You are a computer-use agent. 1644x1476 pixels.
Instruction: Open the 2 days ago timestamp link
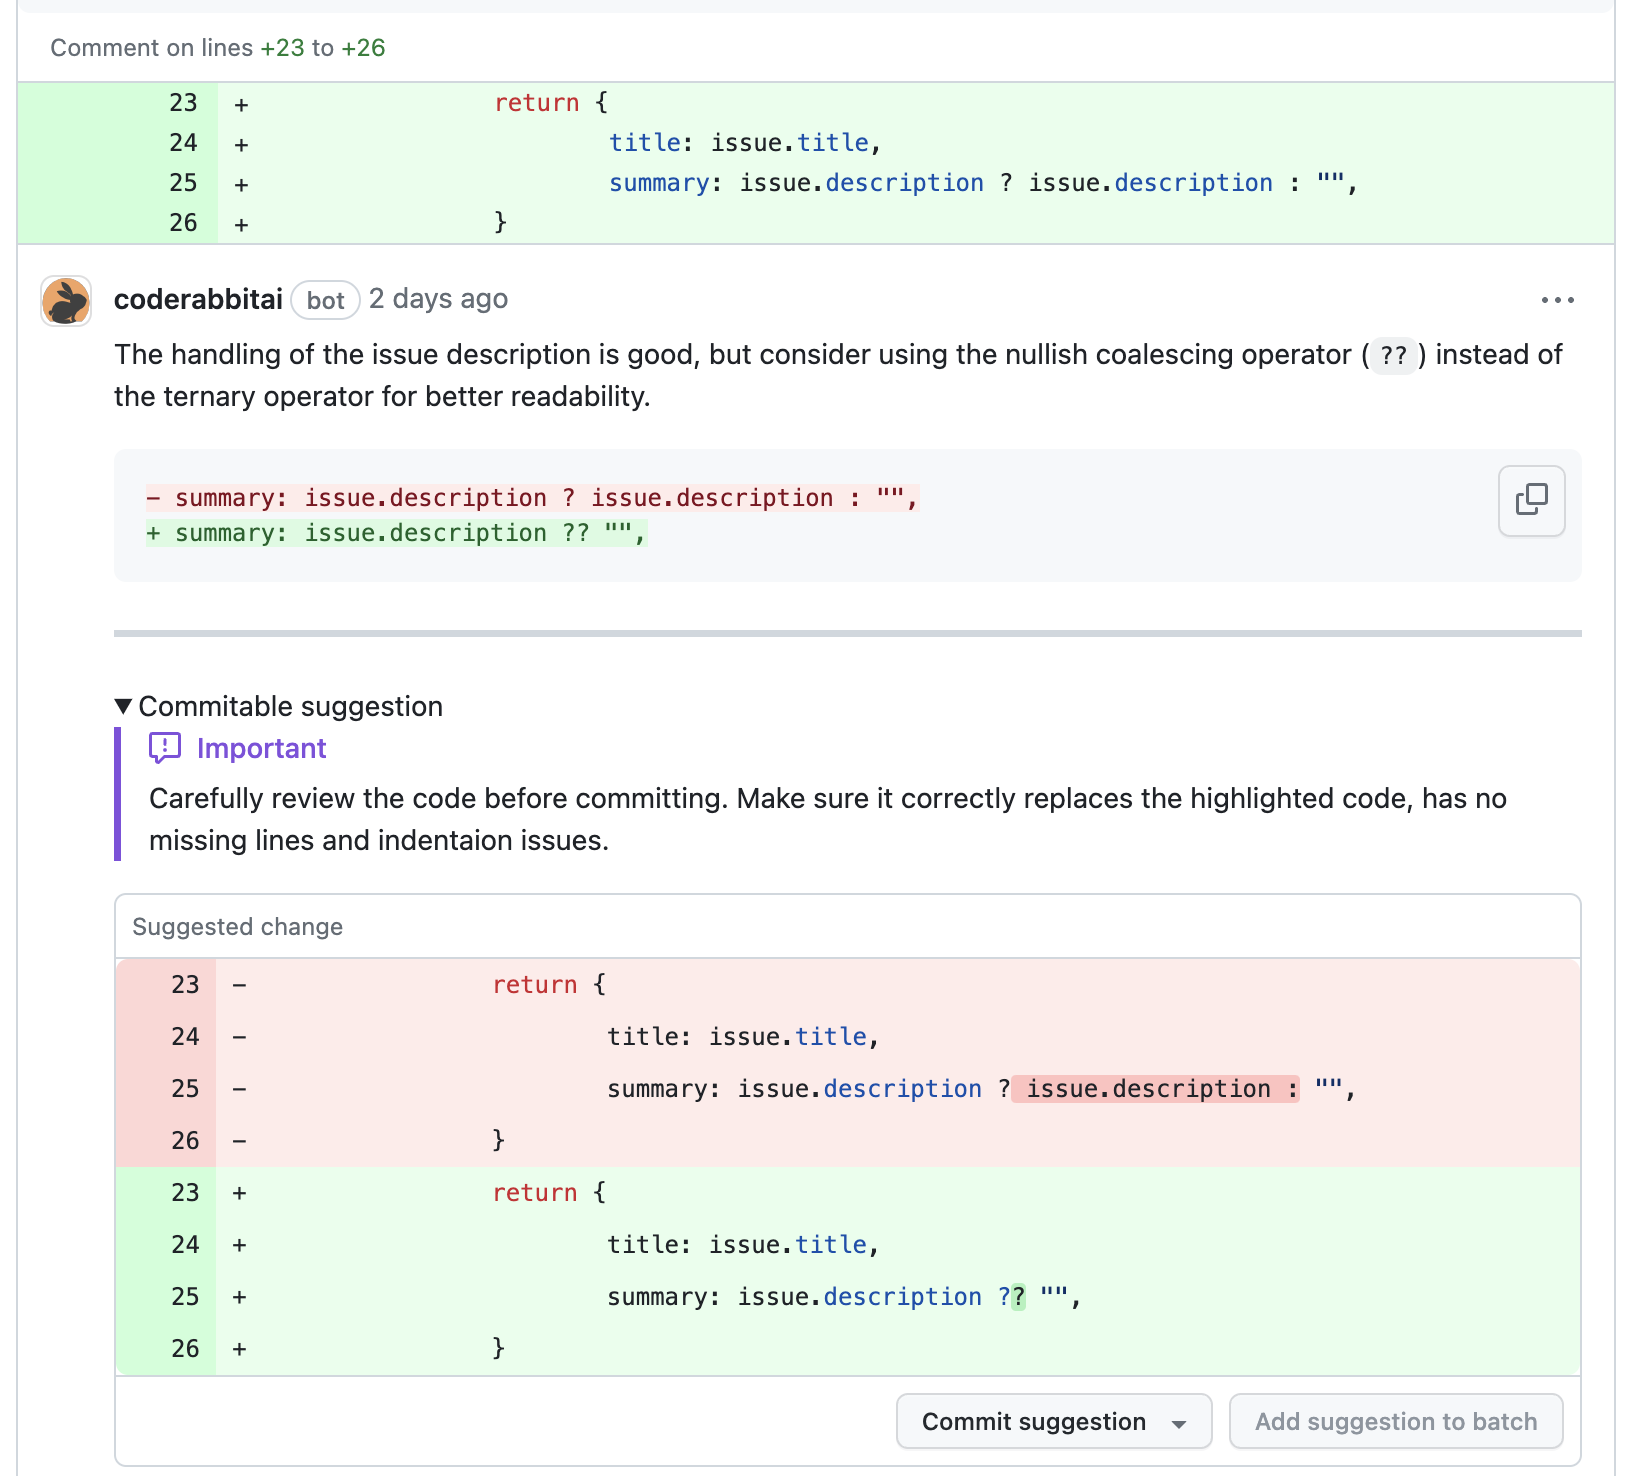pyautogui.click(x=438, y=298)
